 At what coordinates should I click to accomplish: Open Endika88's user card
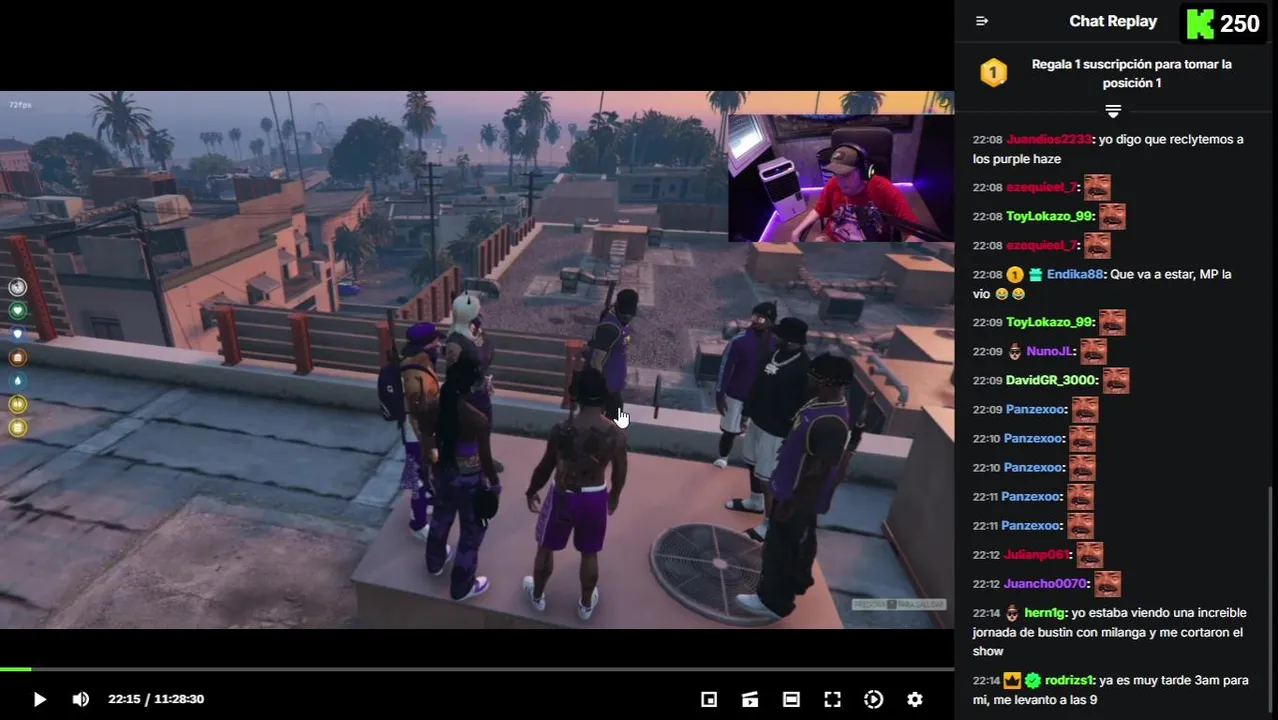1075,274
